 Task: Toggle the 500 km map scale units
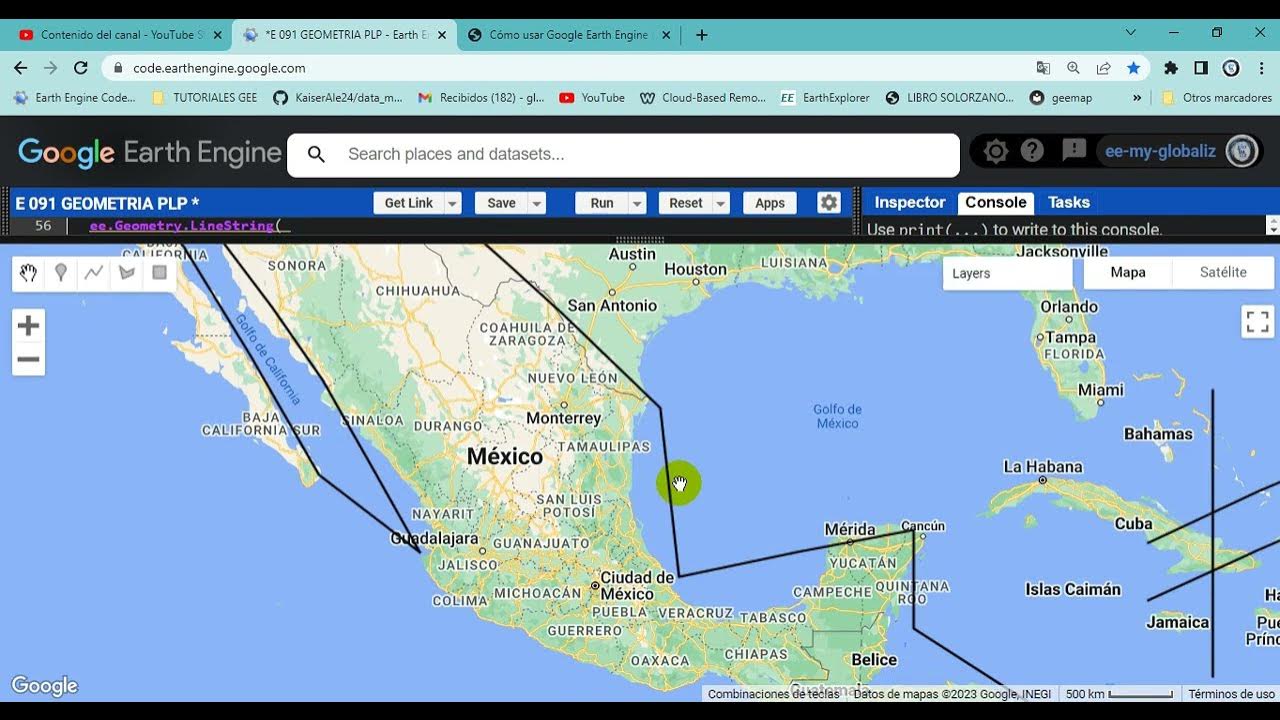pos(1120,694)
